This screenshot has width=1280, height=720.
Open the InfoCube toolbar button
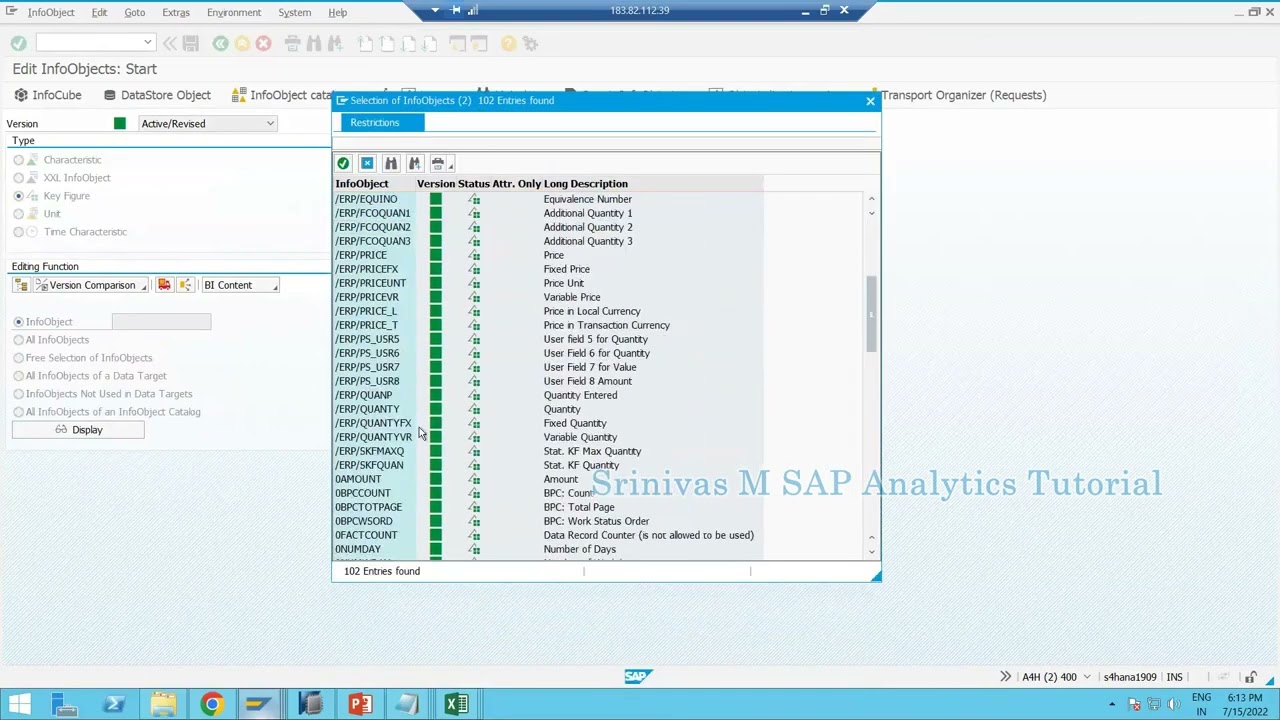(48, 95)
